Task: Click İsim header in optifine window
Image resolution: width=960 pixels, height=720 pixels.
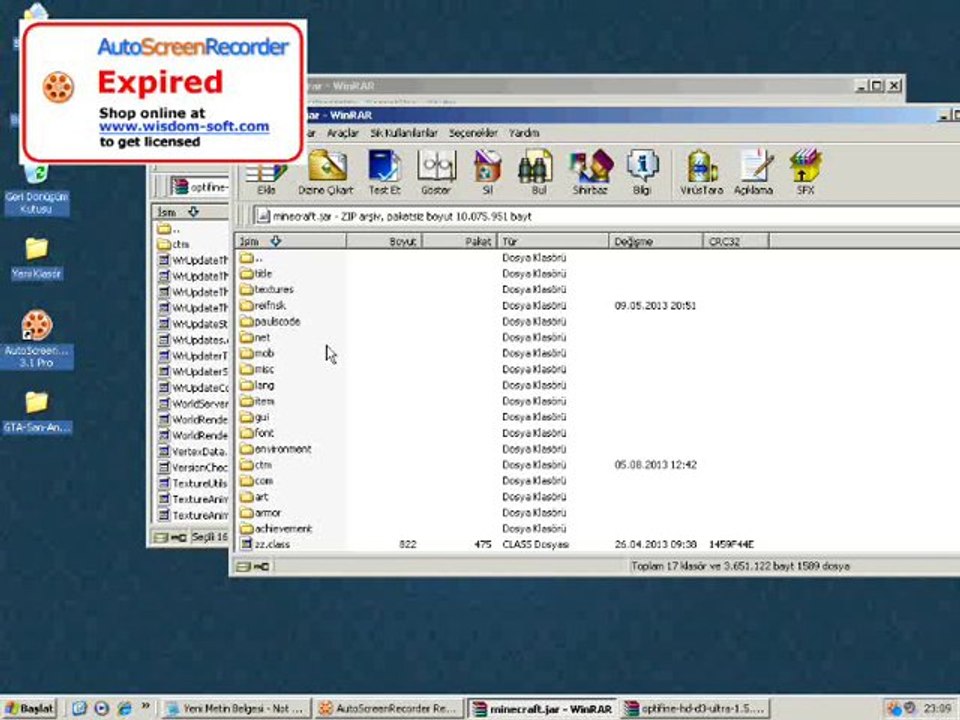Action: pos(190,212)
